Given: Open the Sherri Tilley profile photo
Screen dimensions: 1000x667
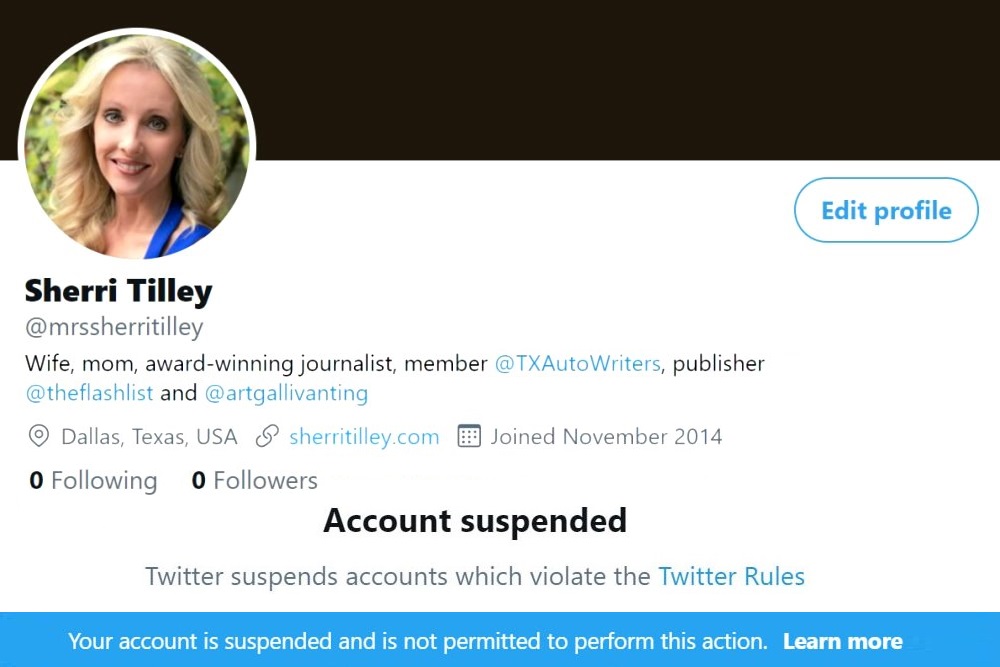Looking at the screenshot, I should tap(137, 146).
